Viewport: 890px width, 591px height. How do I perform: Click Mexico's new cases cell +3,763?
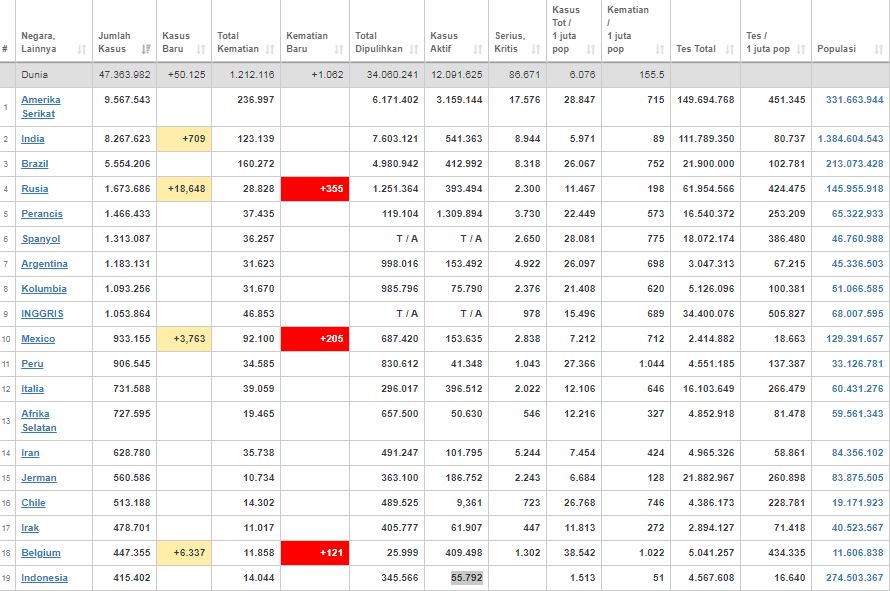point(184,339)
